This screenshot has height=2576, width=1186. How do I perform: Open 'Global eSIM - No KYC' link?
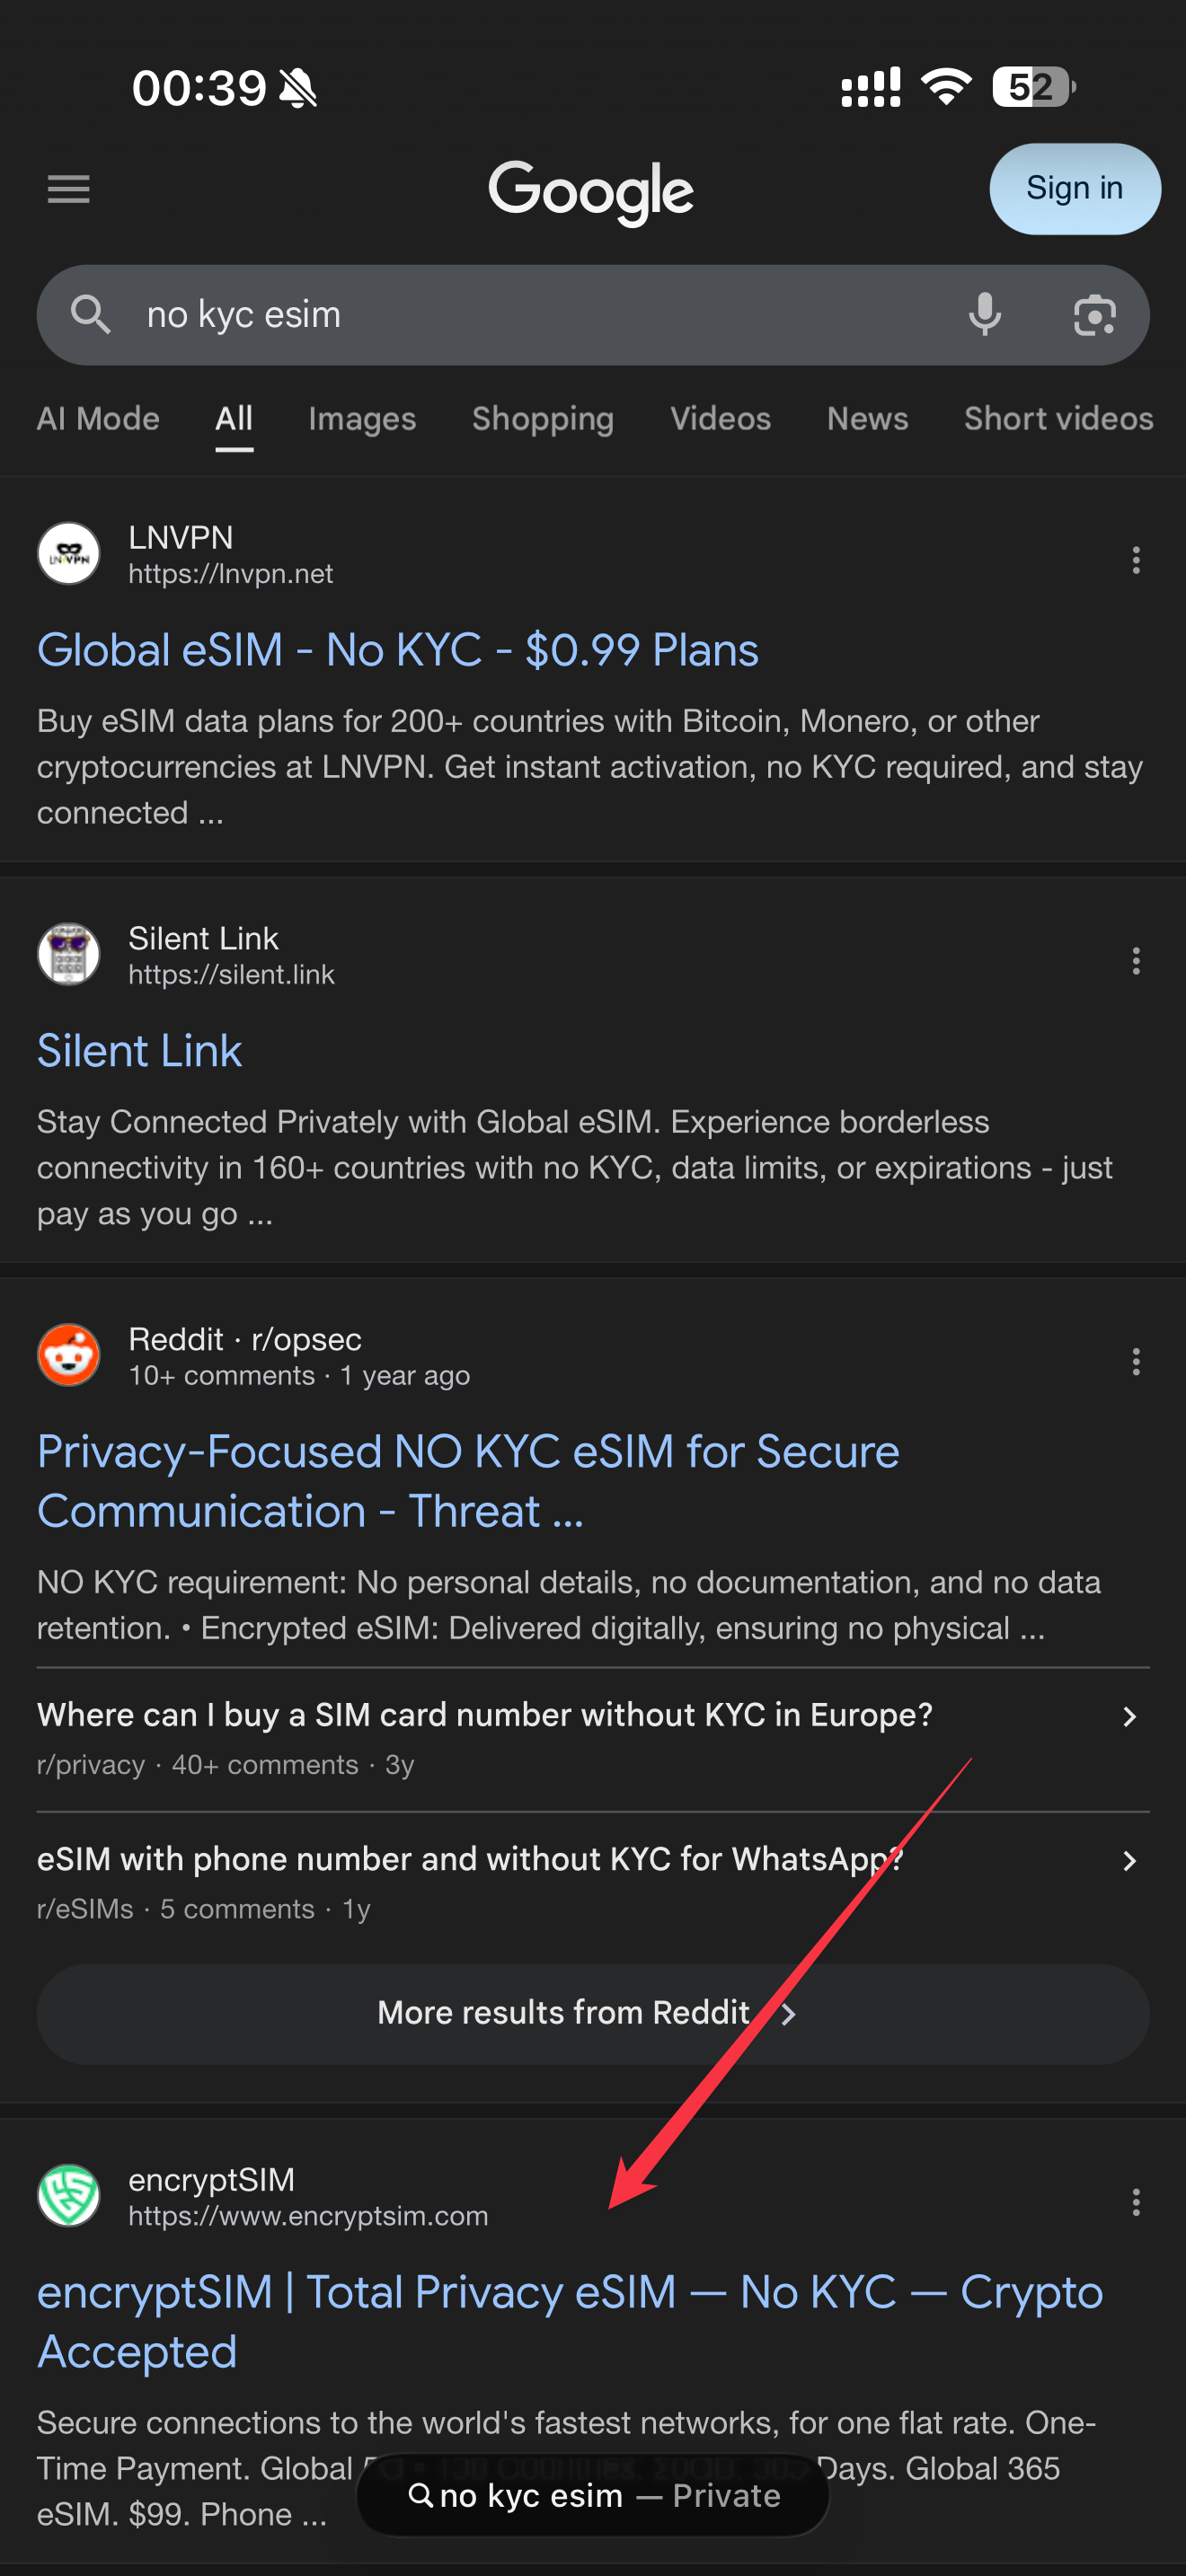click(397, 650)
